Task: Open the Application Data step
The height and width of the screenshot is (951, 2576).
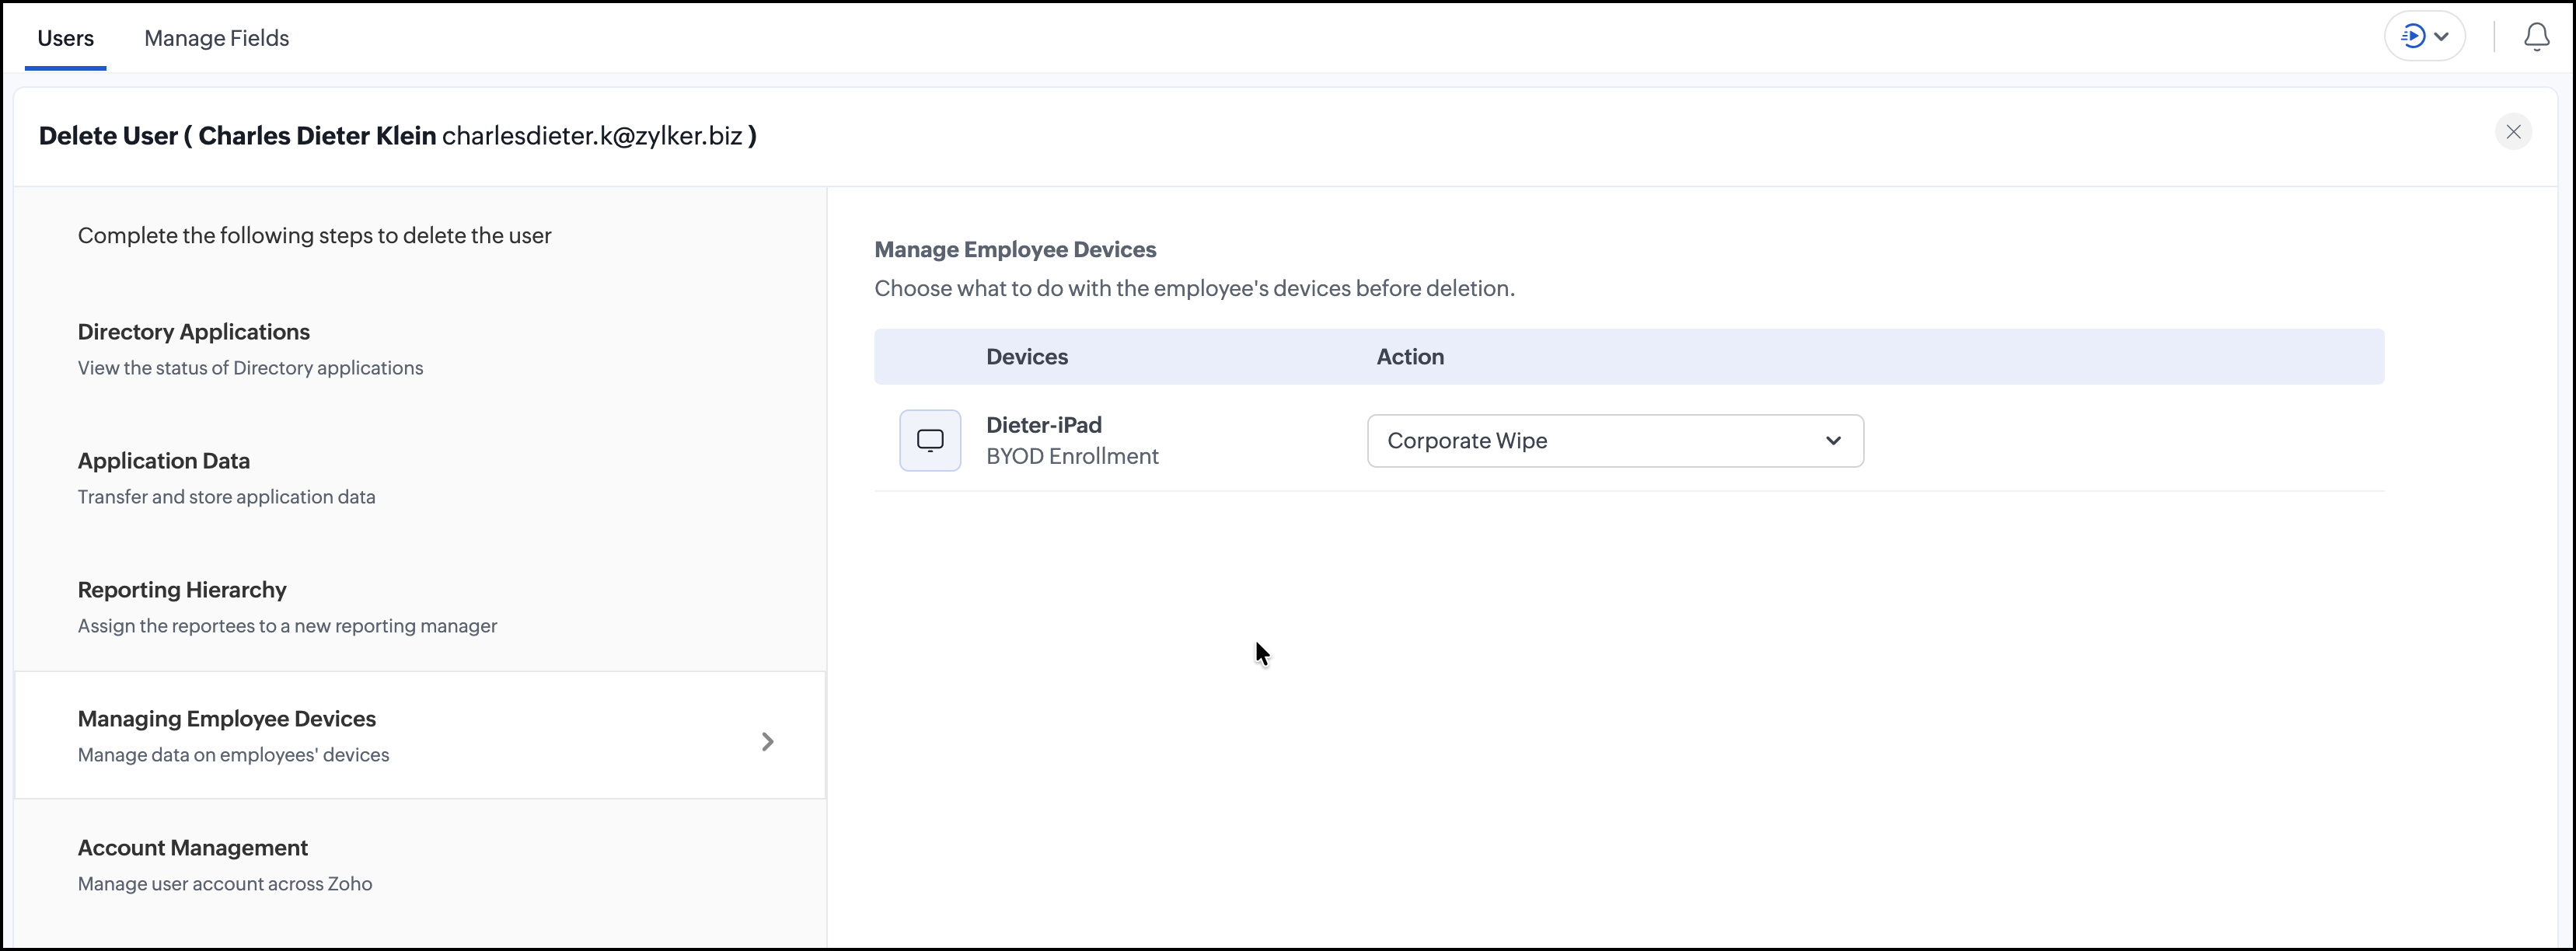Action: coord(420,477)
